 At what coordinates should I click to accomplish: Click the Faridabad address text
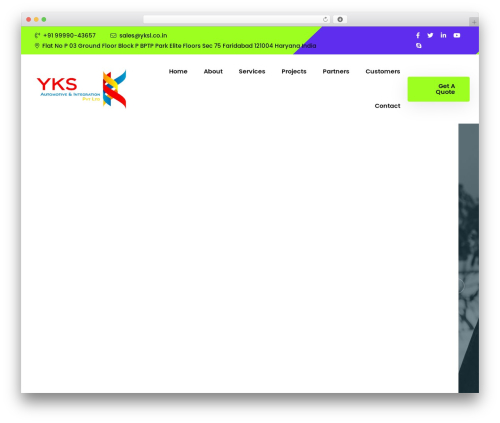click(179, 46)
